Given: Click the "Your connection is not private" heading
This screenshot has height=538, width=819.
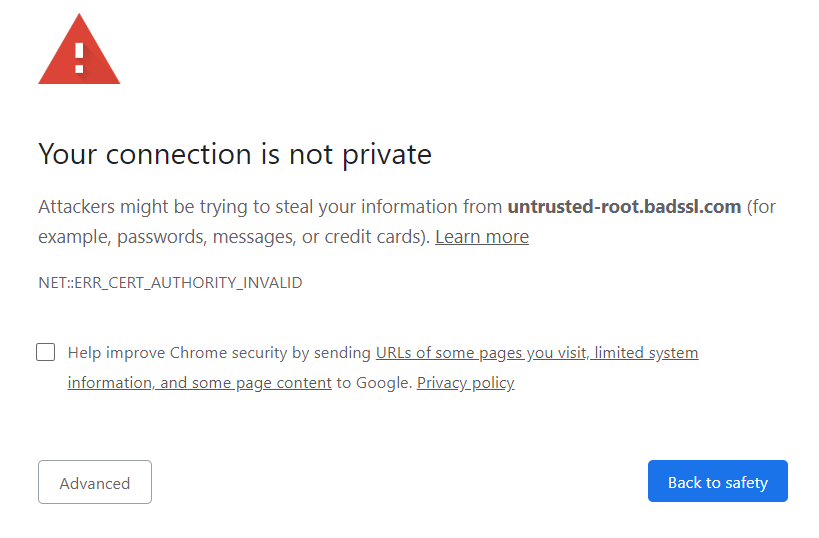Looking at the screenshot, I should [x=234, y=154].
